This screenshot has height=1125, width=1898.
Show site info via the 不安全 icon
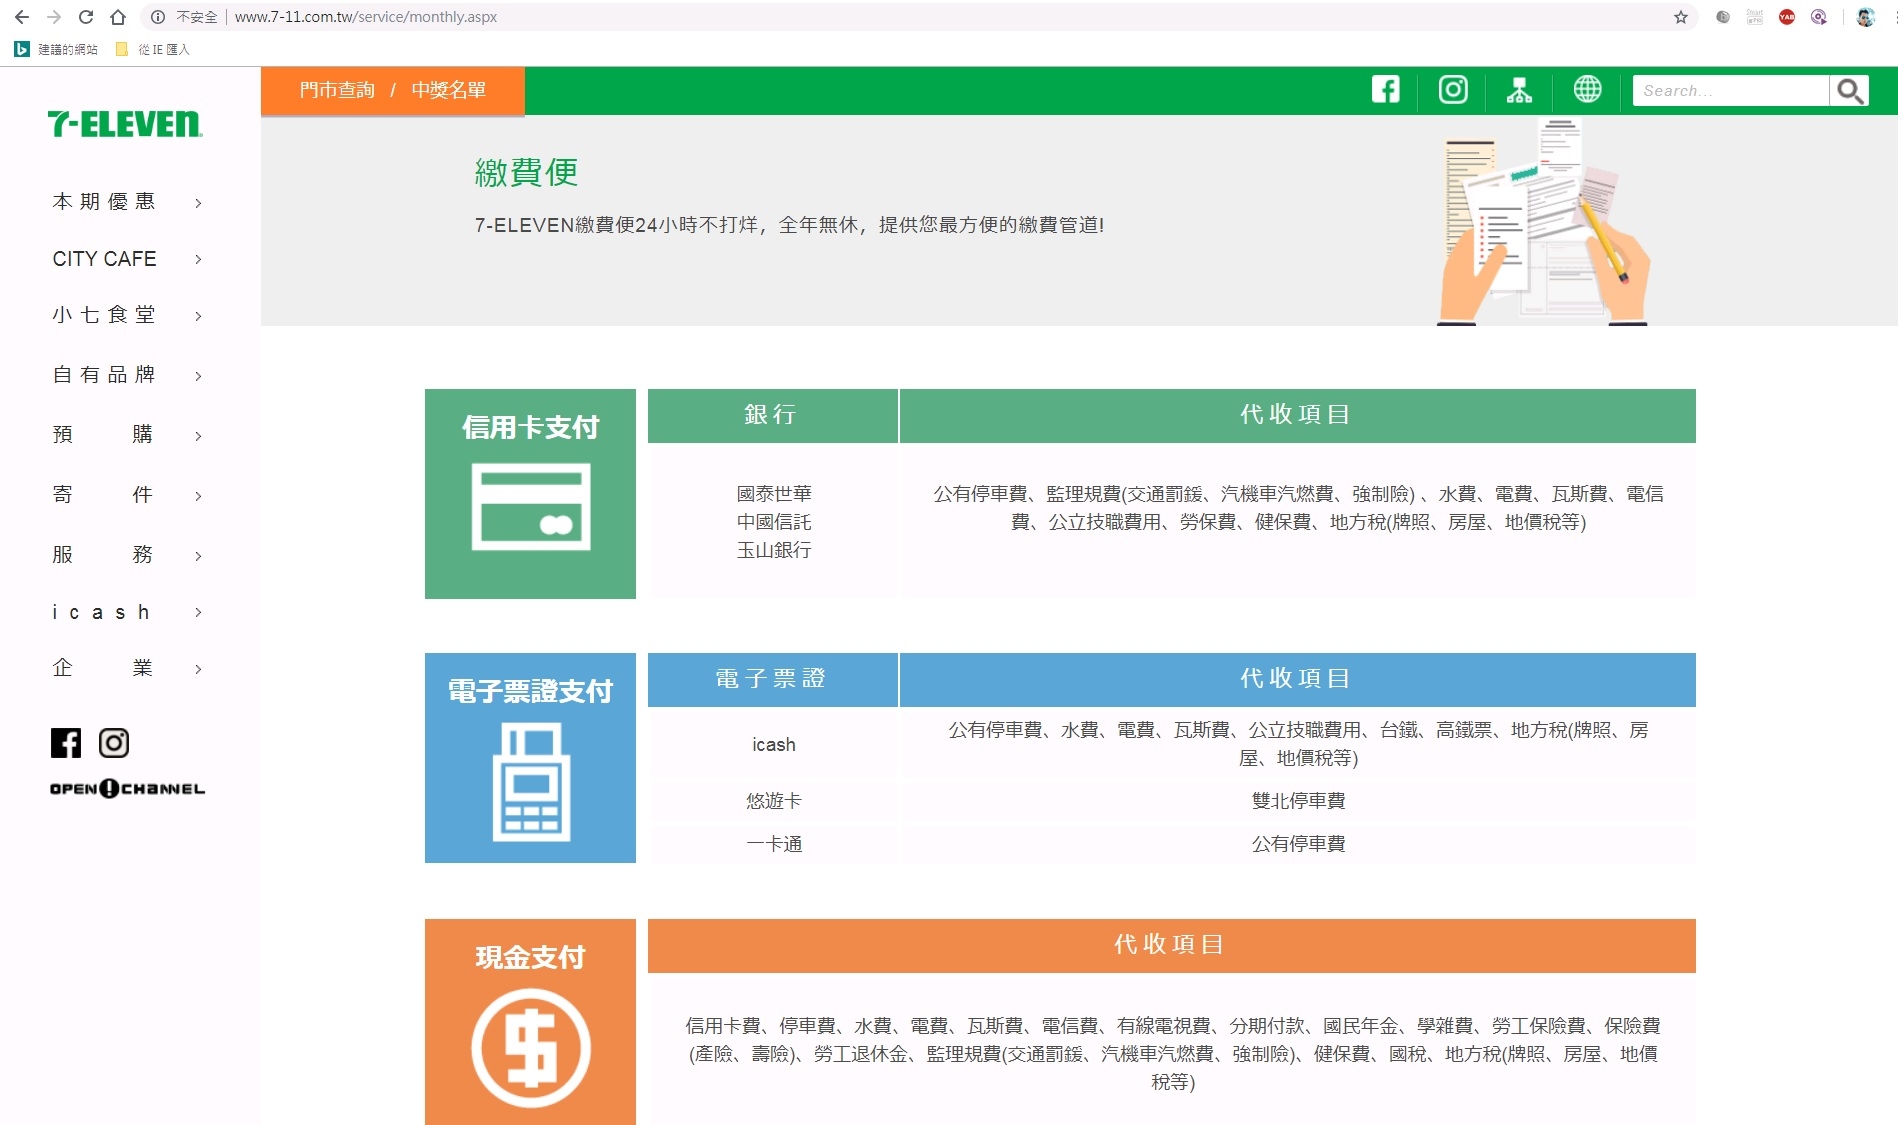(158, 17)
